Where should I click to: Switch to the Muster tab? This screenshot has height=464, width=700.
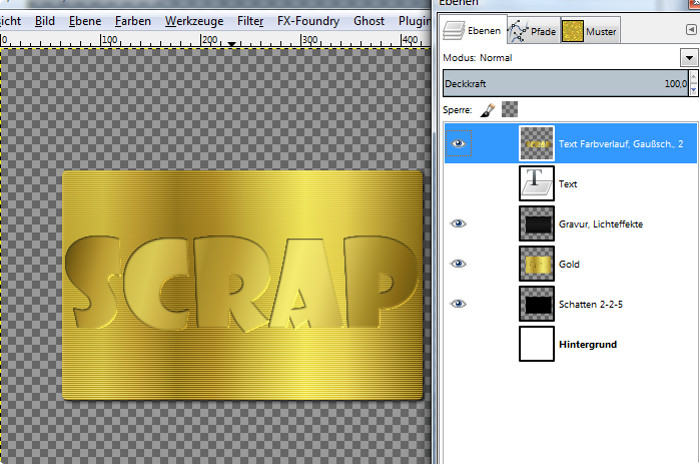[x=590, y=32]
